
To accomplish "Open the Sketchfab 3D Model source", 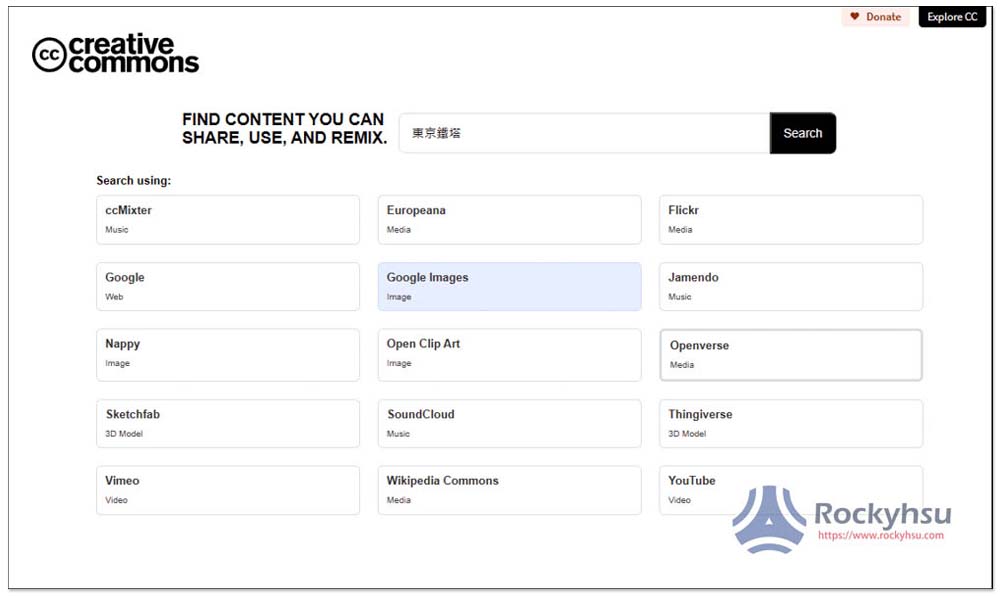I will click(x=227, y=423).
